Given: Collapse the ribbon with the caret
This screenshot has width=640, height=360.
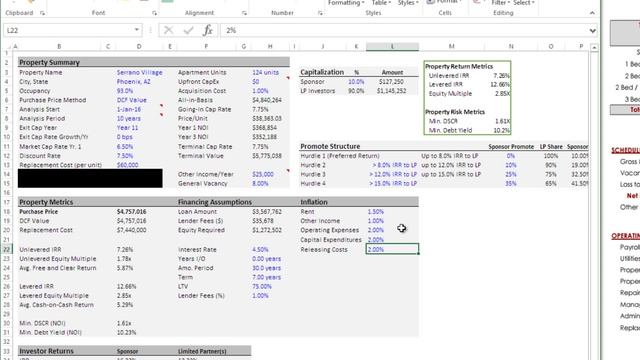Looking at the screenshot, I should tap(592, 13).
